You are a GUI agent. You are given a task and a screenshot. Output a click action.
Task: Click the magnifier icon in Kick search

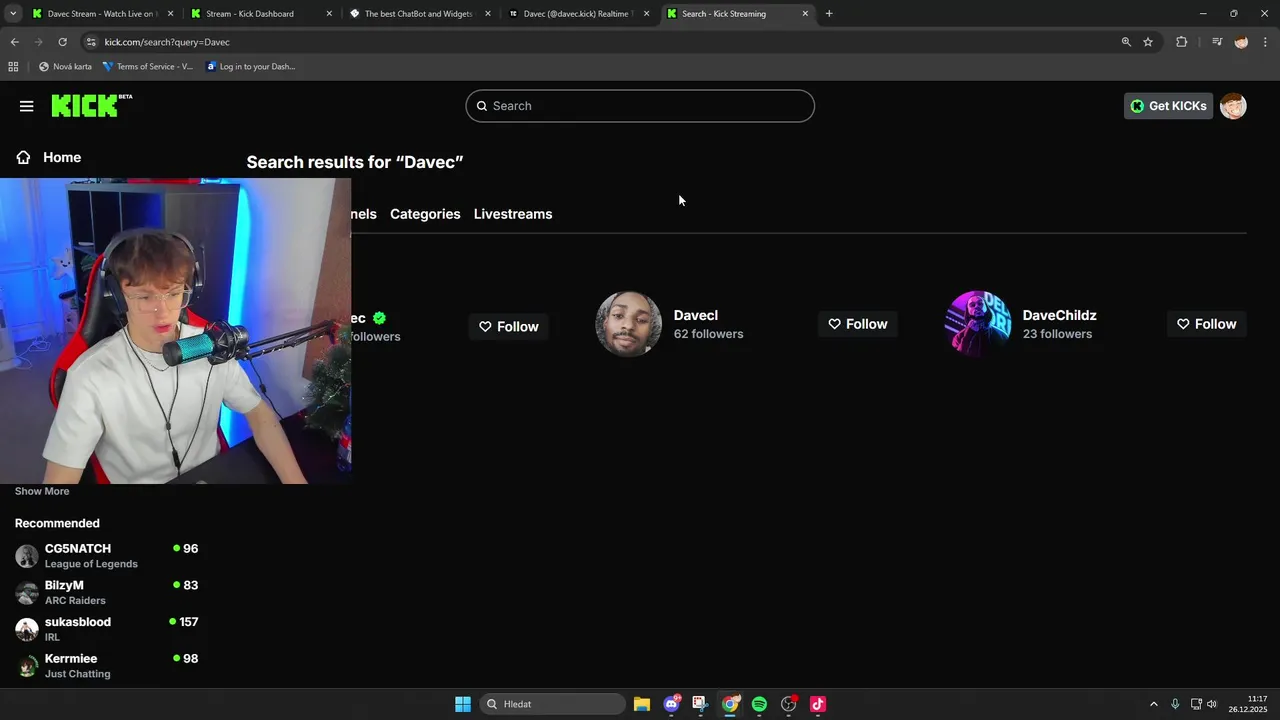(x=482, y=106)
